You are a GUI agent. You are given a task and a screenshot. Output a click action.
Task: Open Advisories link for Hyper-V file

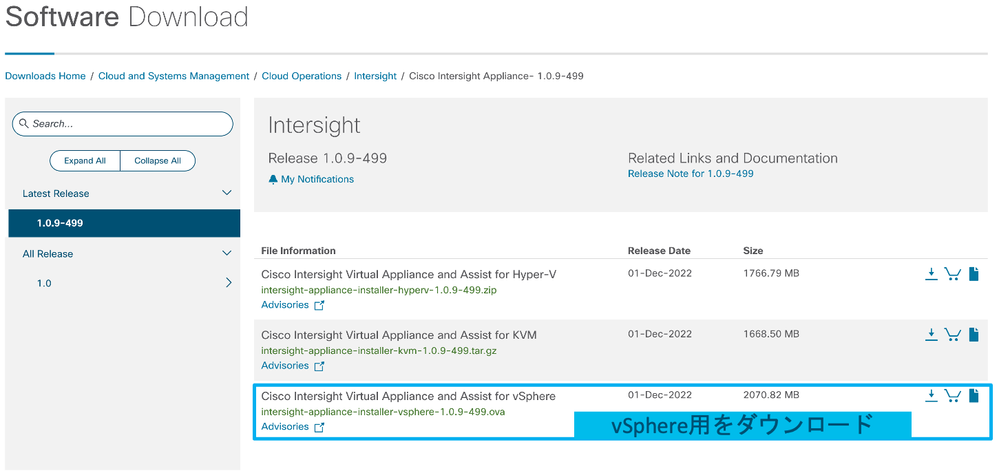pos(285,305)
